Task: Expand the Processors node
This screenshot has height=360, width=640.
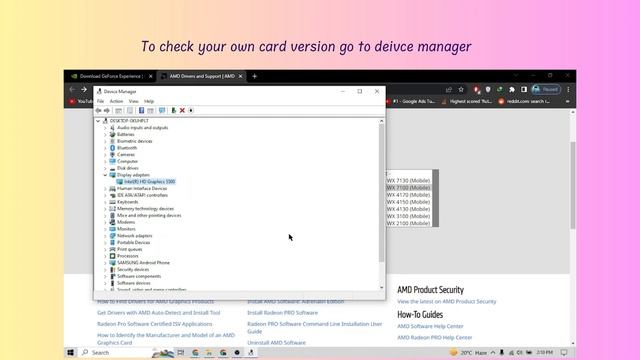Action: coord(105,256)
